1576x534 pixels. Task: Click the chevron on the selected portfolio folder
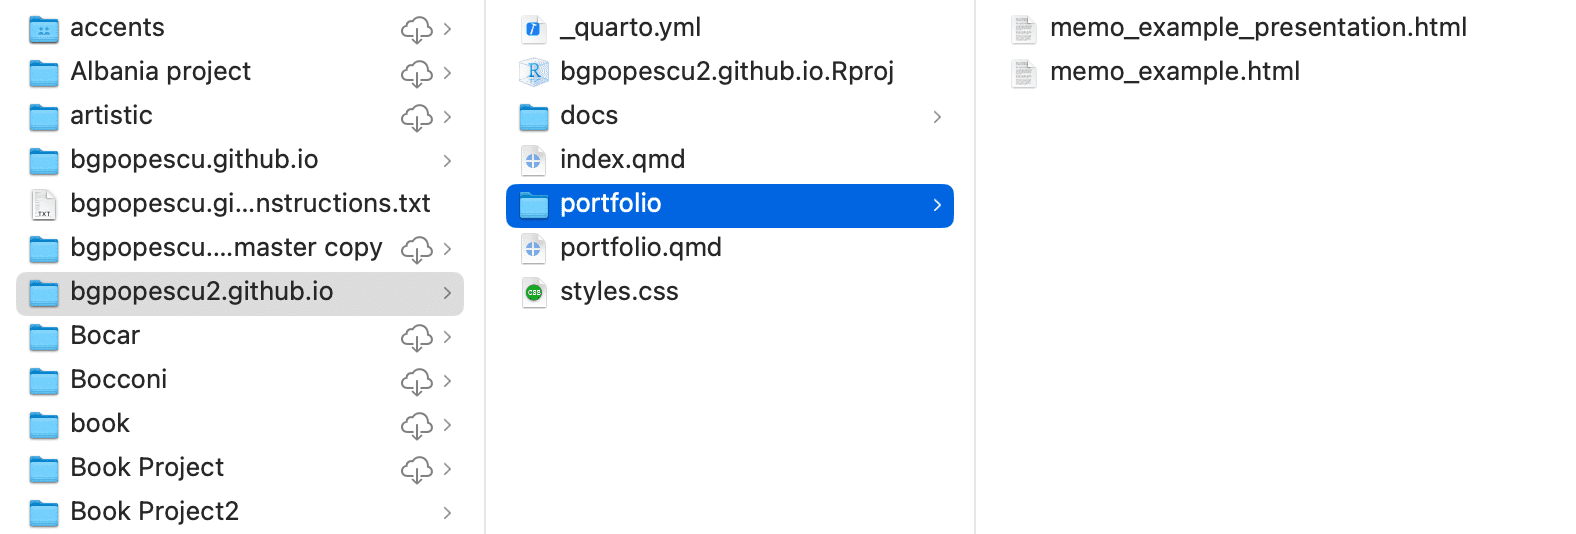click(937, 205)
